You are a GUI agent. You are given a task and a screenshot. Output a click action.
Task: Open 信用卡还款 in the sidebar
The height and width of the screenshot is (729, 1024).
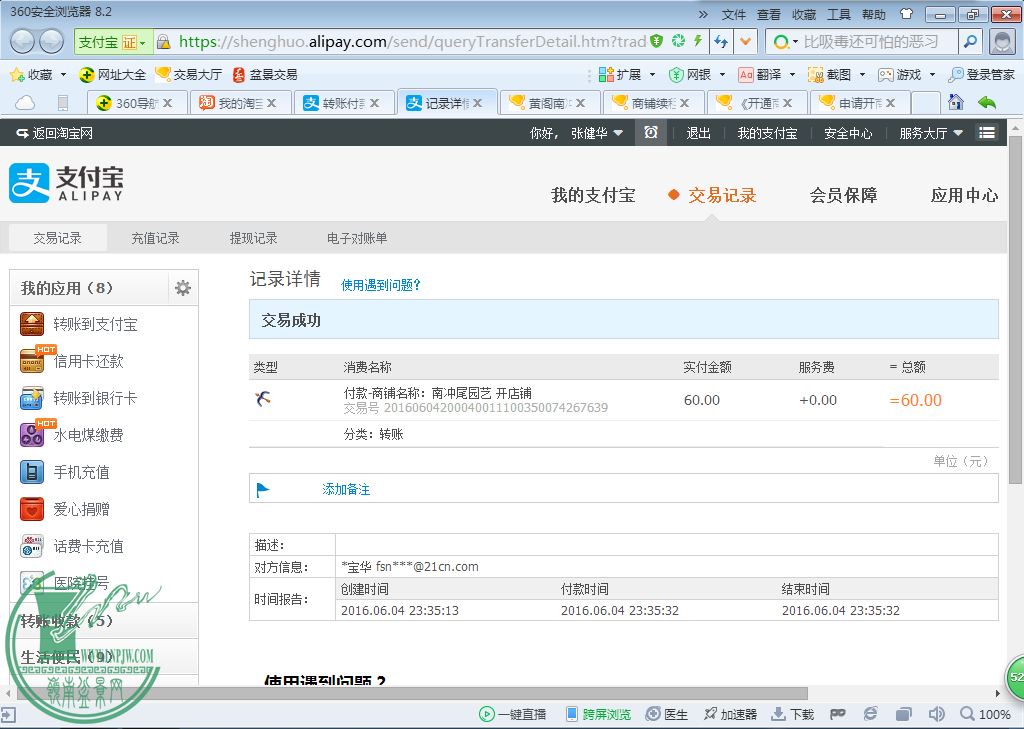pyautogui.click(x=88, y=361)
